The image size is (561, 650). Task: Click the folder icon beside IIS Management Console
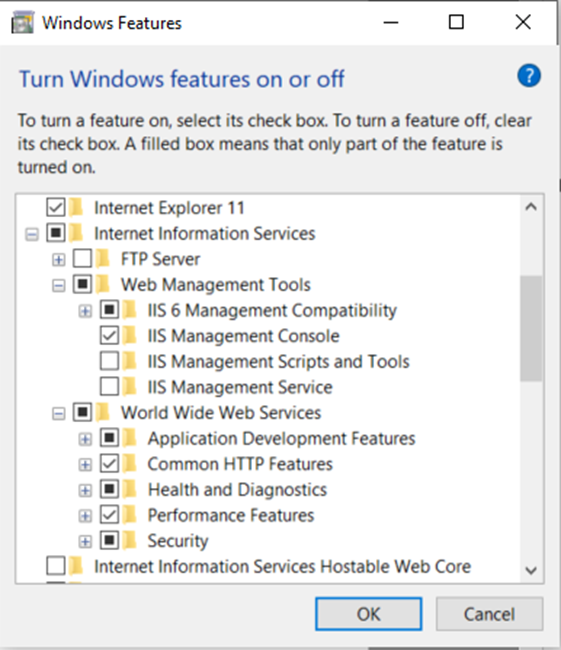129,336
